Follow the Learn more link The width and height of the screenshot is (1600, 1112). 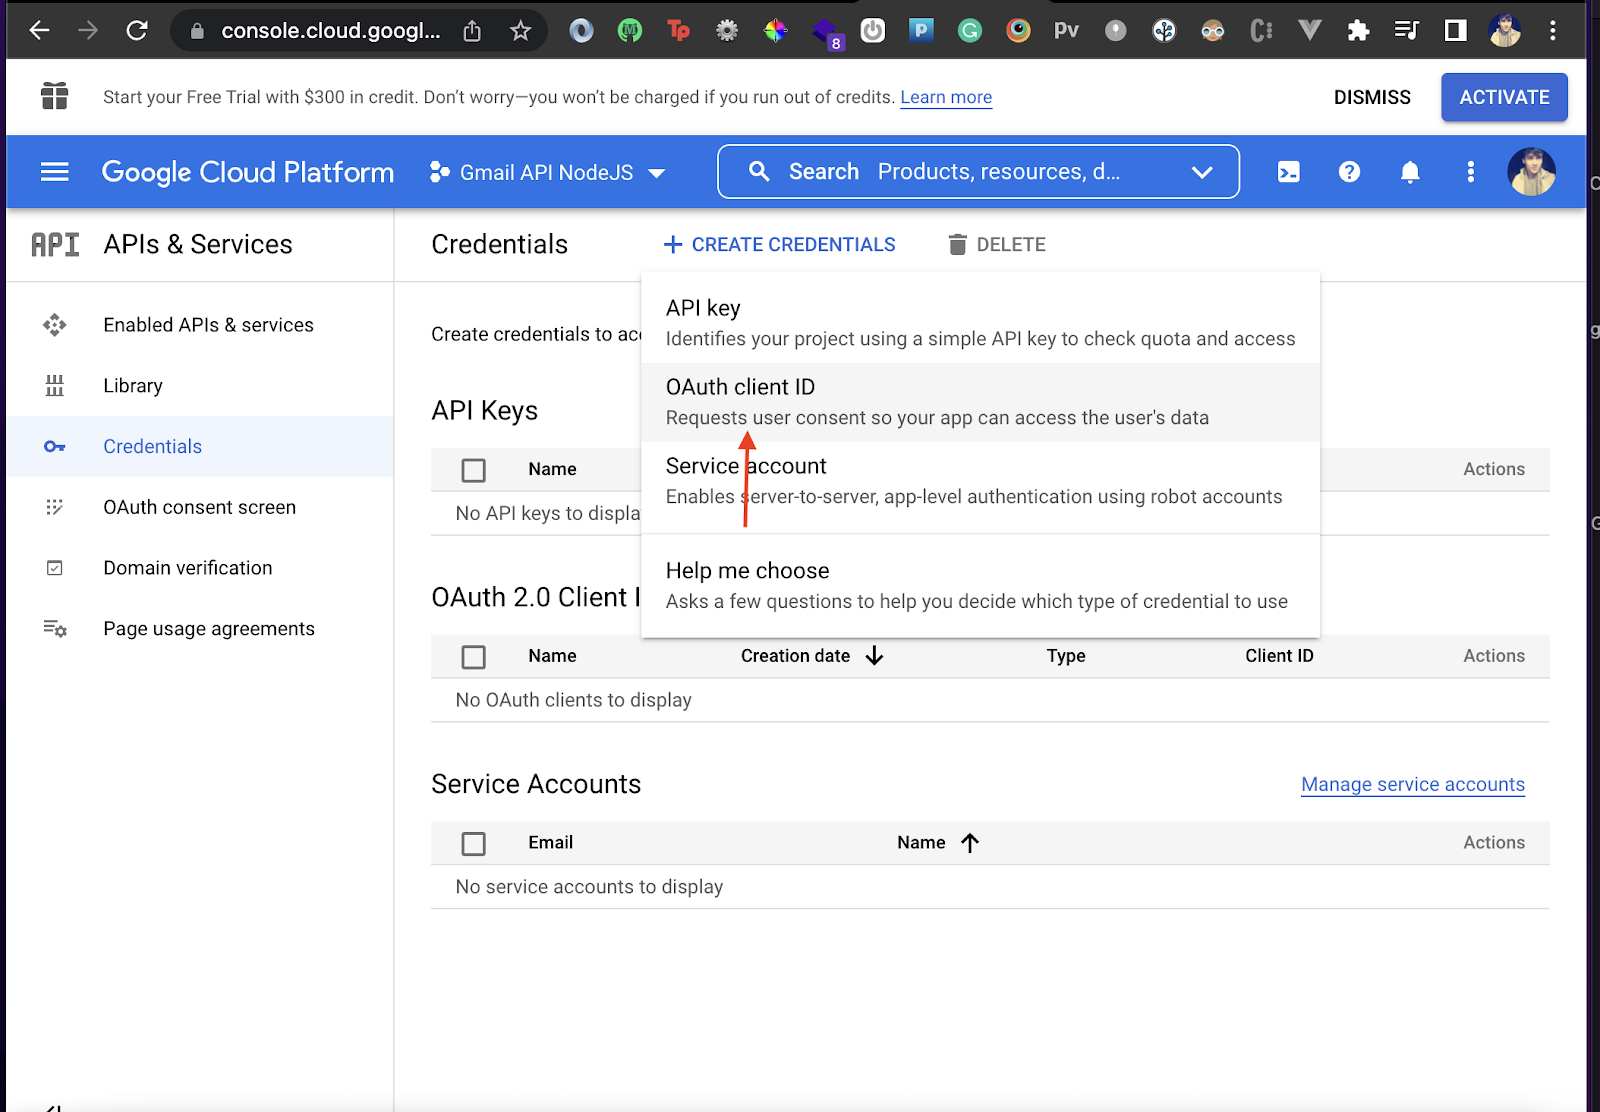946,97
